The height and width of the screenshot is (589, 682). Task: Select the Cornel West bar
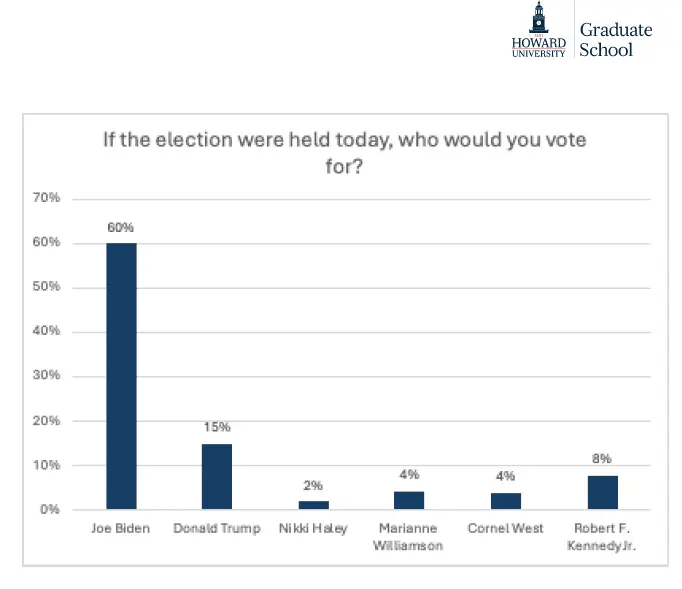[x=505, y=501]
